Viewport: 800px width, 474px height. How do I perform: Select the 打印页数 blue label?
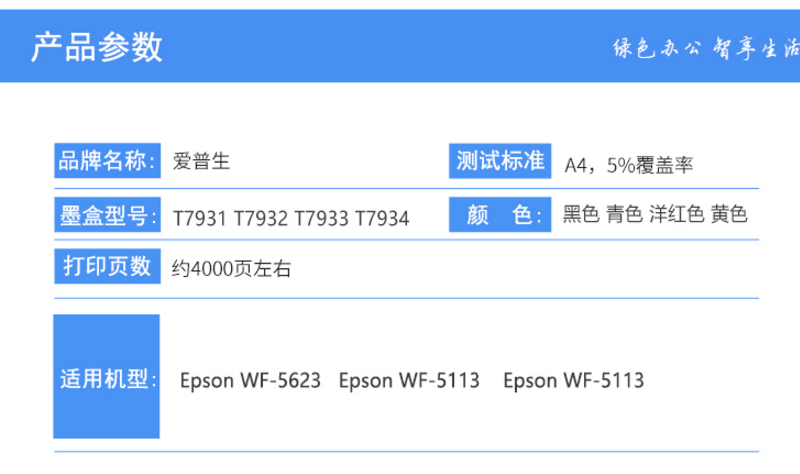point(106,267)
